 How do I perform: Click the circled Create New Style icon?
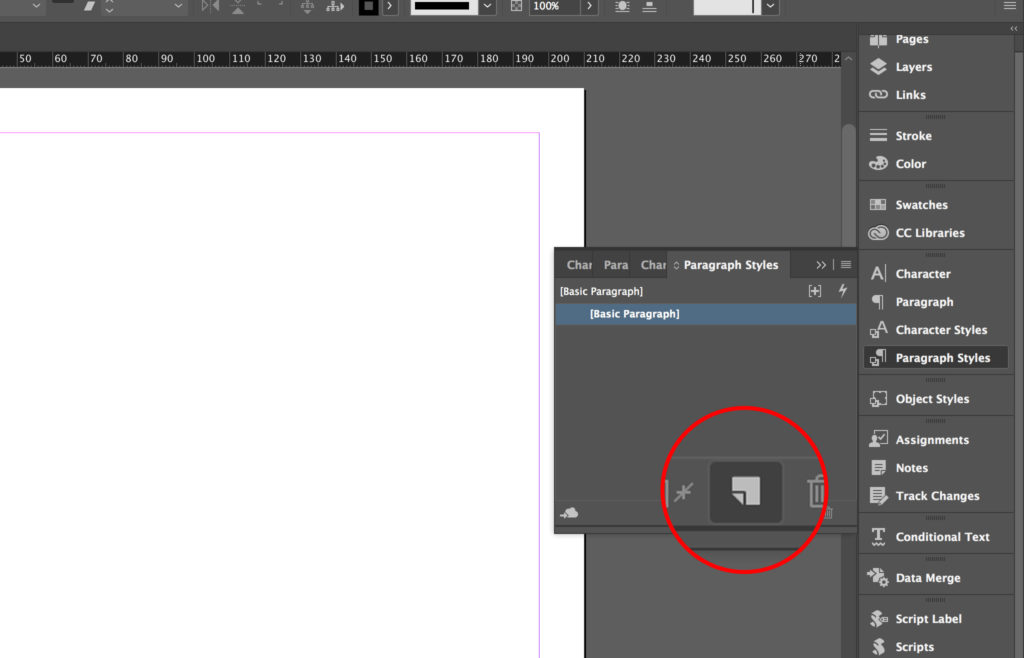pos(744,491)
